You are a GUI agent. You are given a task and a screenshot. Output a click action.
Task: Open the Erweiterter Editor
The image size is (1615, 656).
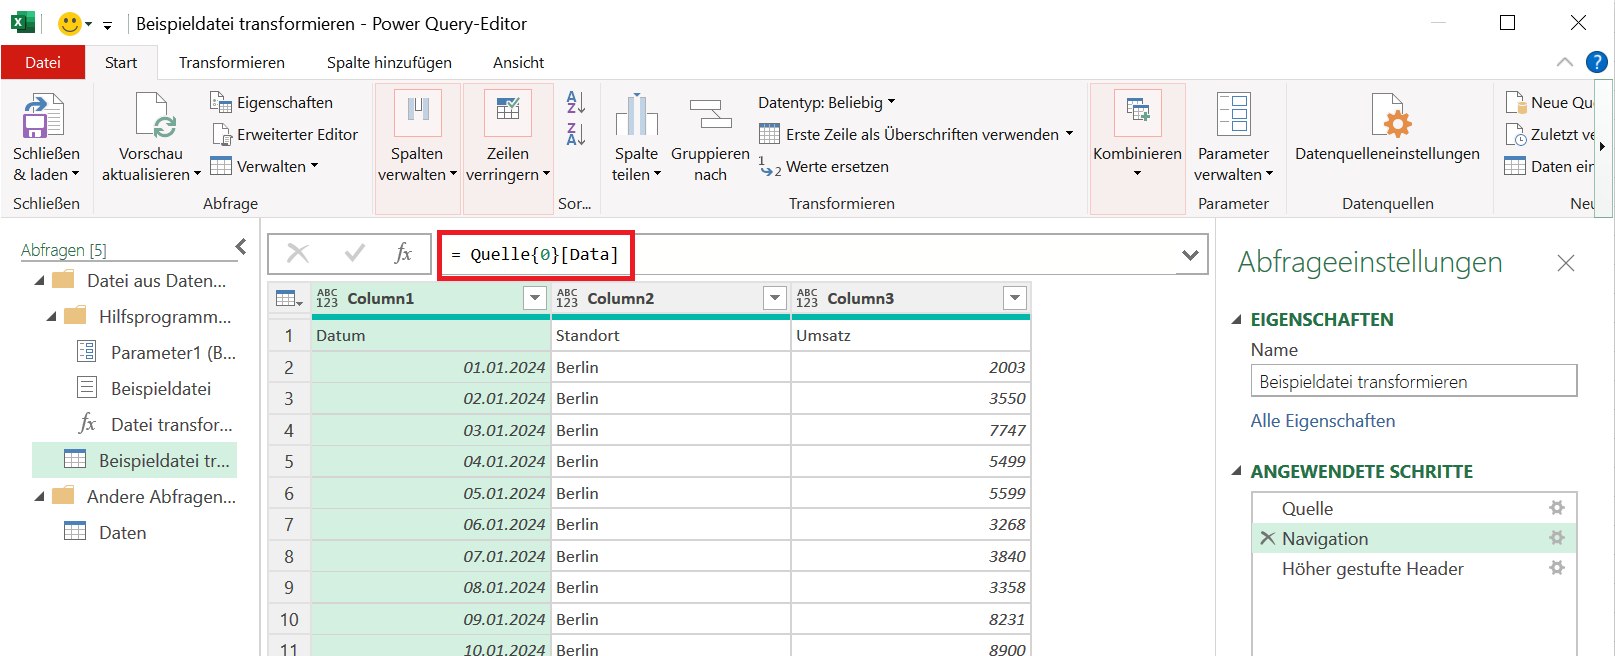tap(285, 134)
